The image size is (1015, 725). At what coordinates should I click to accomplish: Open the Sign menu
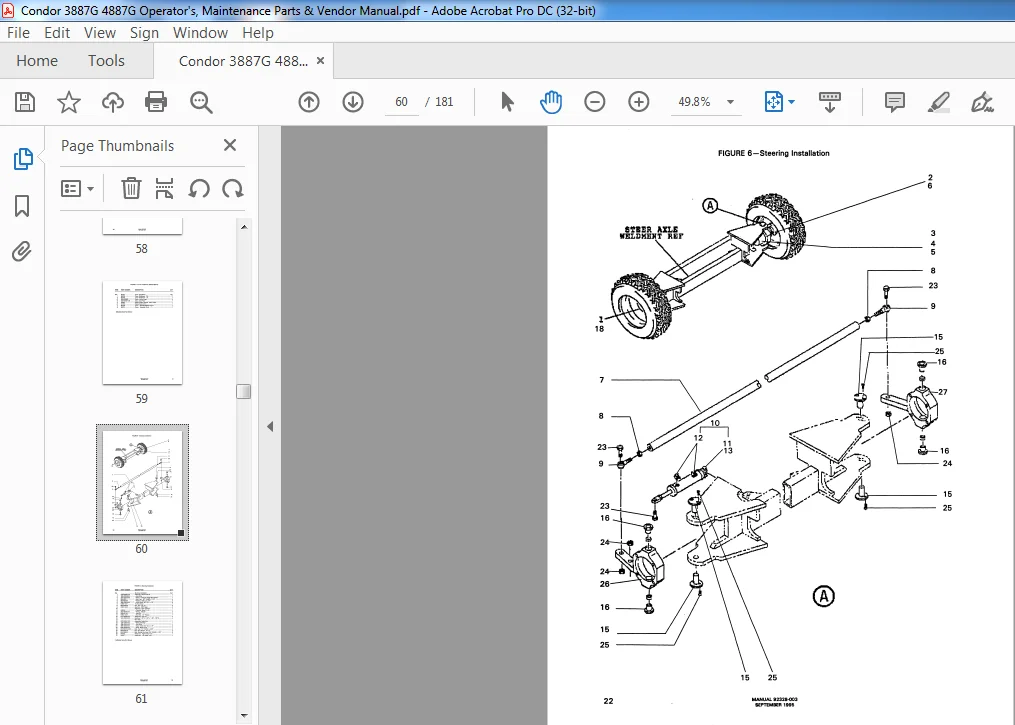click(x=144, y=32)
